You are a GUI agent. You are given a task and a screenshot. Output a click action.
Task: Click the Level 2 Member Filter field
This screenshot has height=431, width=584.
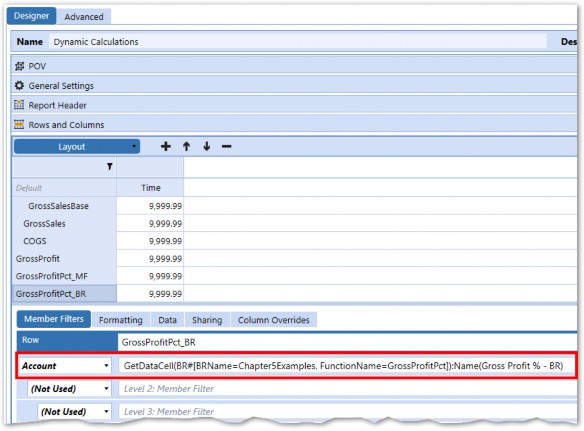346,389
